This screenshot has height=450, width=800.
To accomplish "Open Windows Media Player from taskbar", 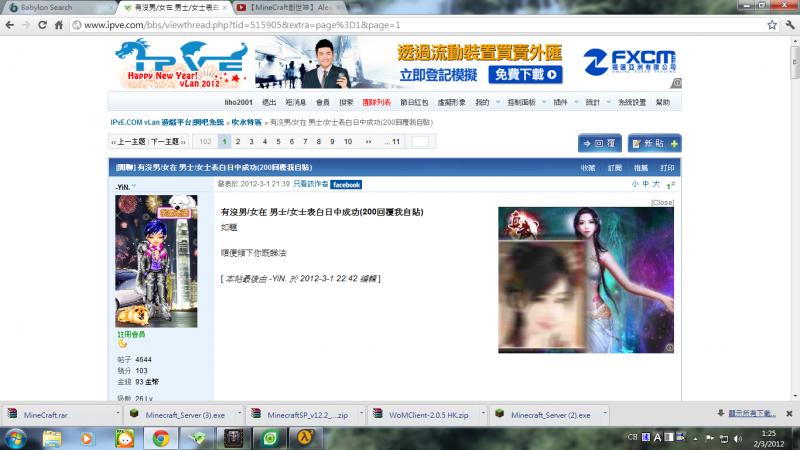I will tap(87, 437).
